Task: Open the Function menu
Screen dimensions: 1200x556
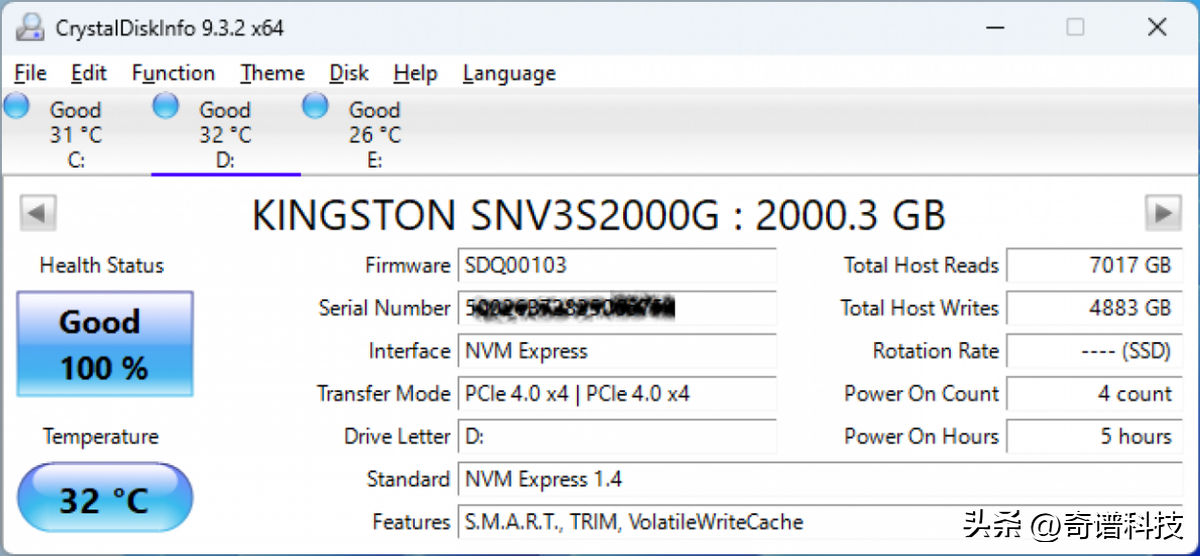Action: [173, 73]
